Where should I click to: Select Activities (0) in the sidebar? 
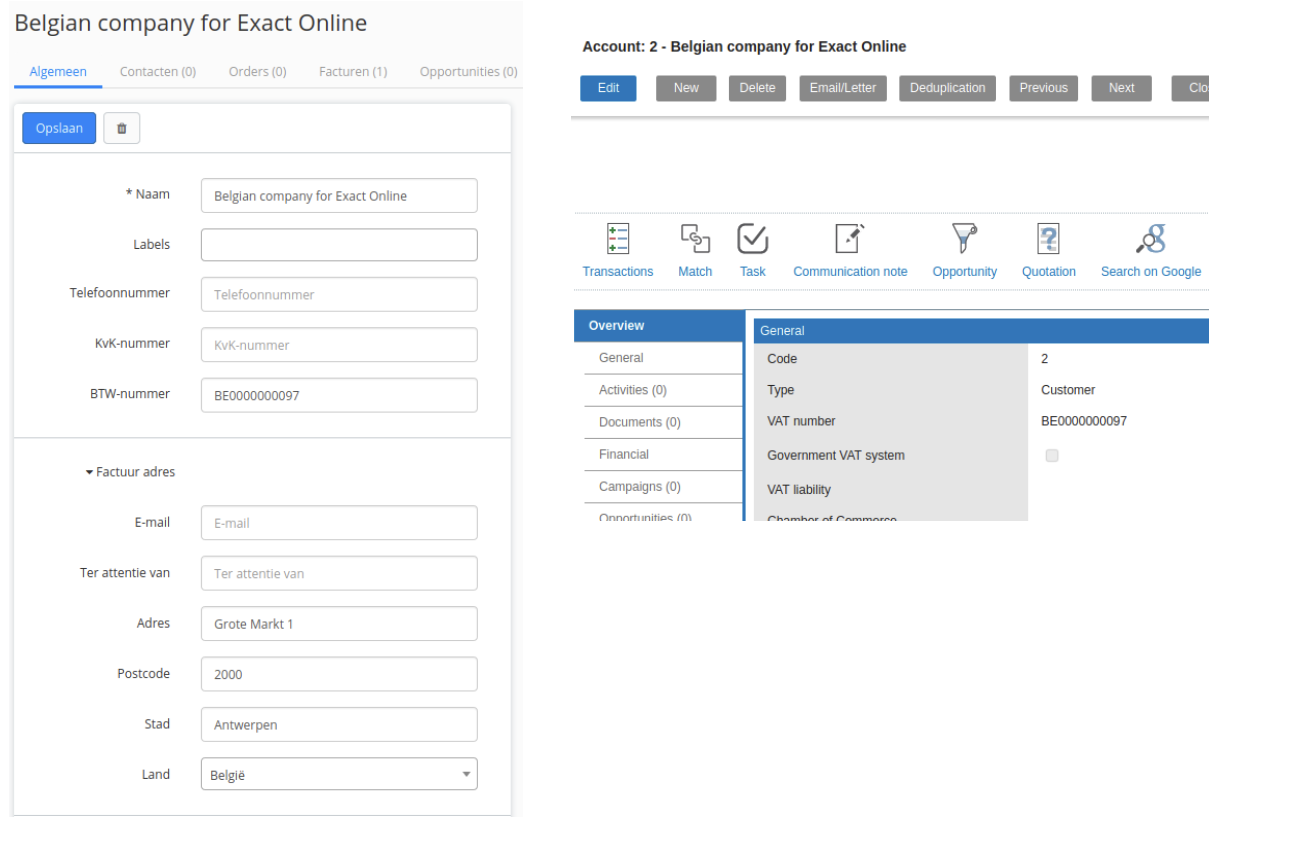663,390
